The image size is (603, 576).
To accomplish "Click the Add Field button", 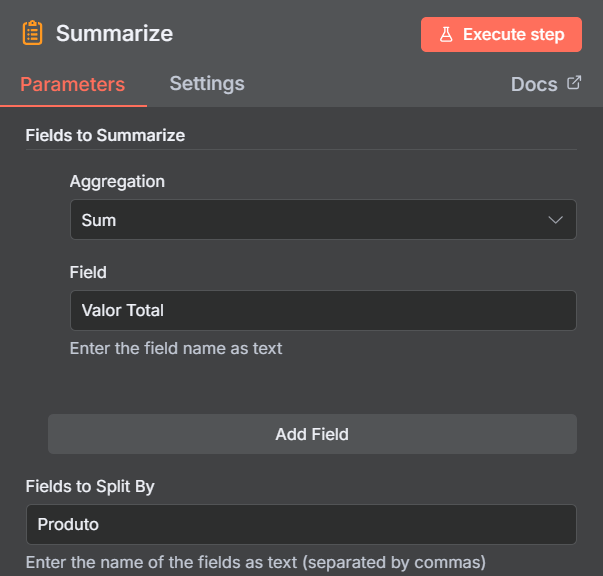I will [312, 434].
